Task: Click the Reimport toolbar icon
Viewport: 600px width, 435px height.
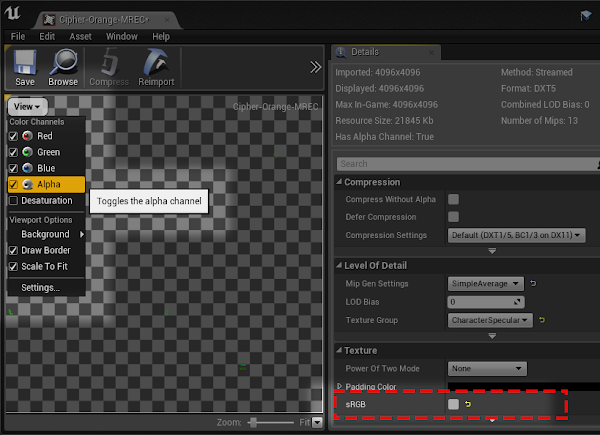Action: click(156, 62)
